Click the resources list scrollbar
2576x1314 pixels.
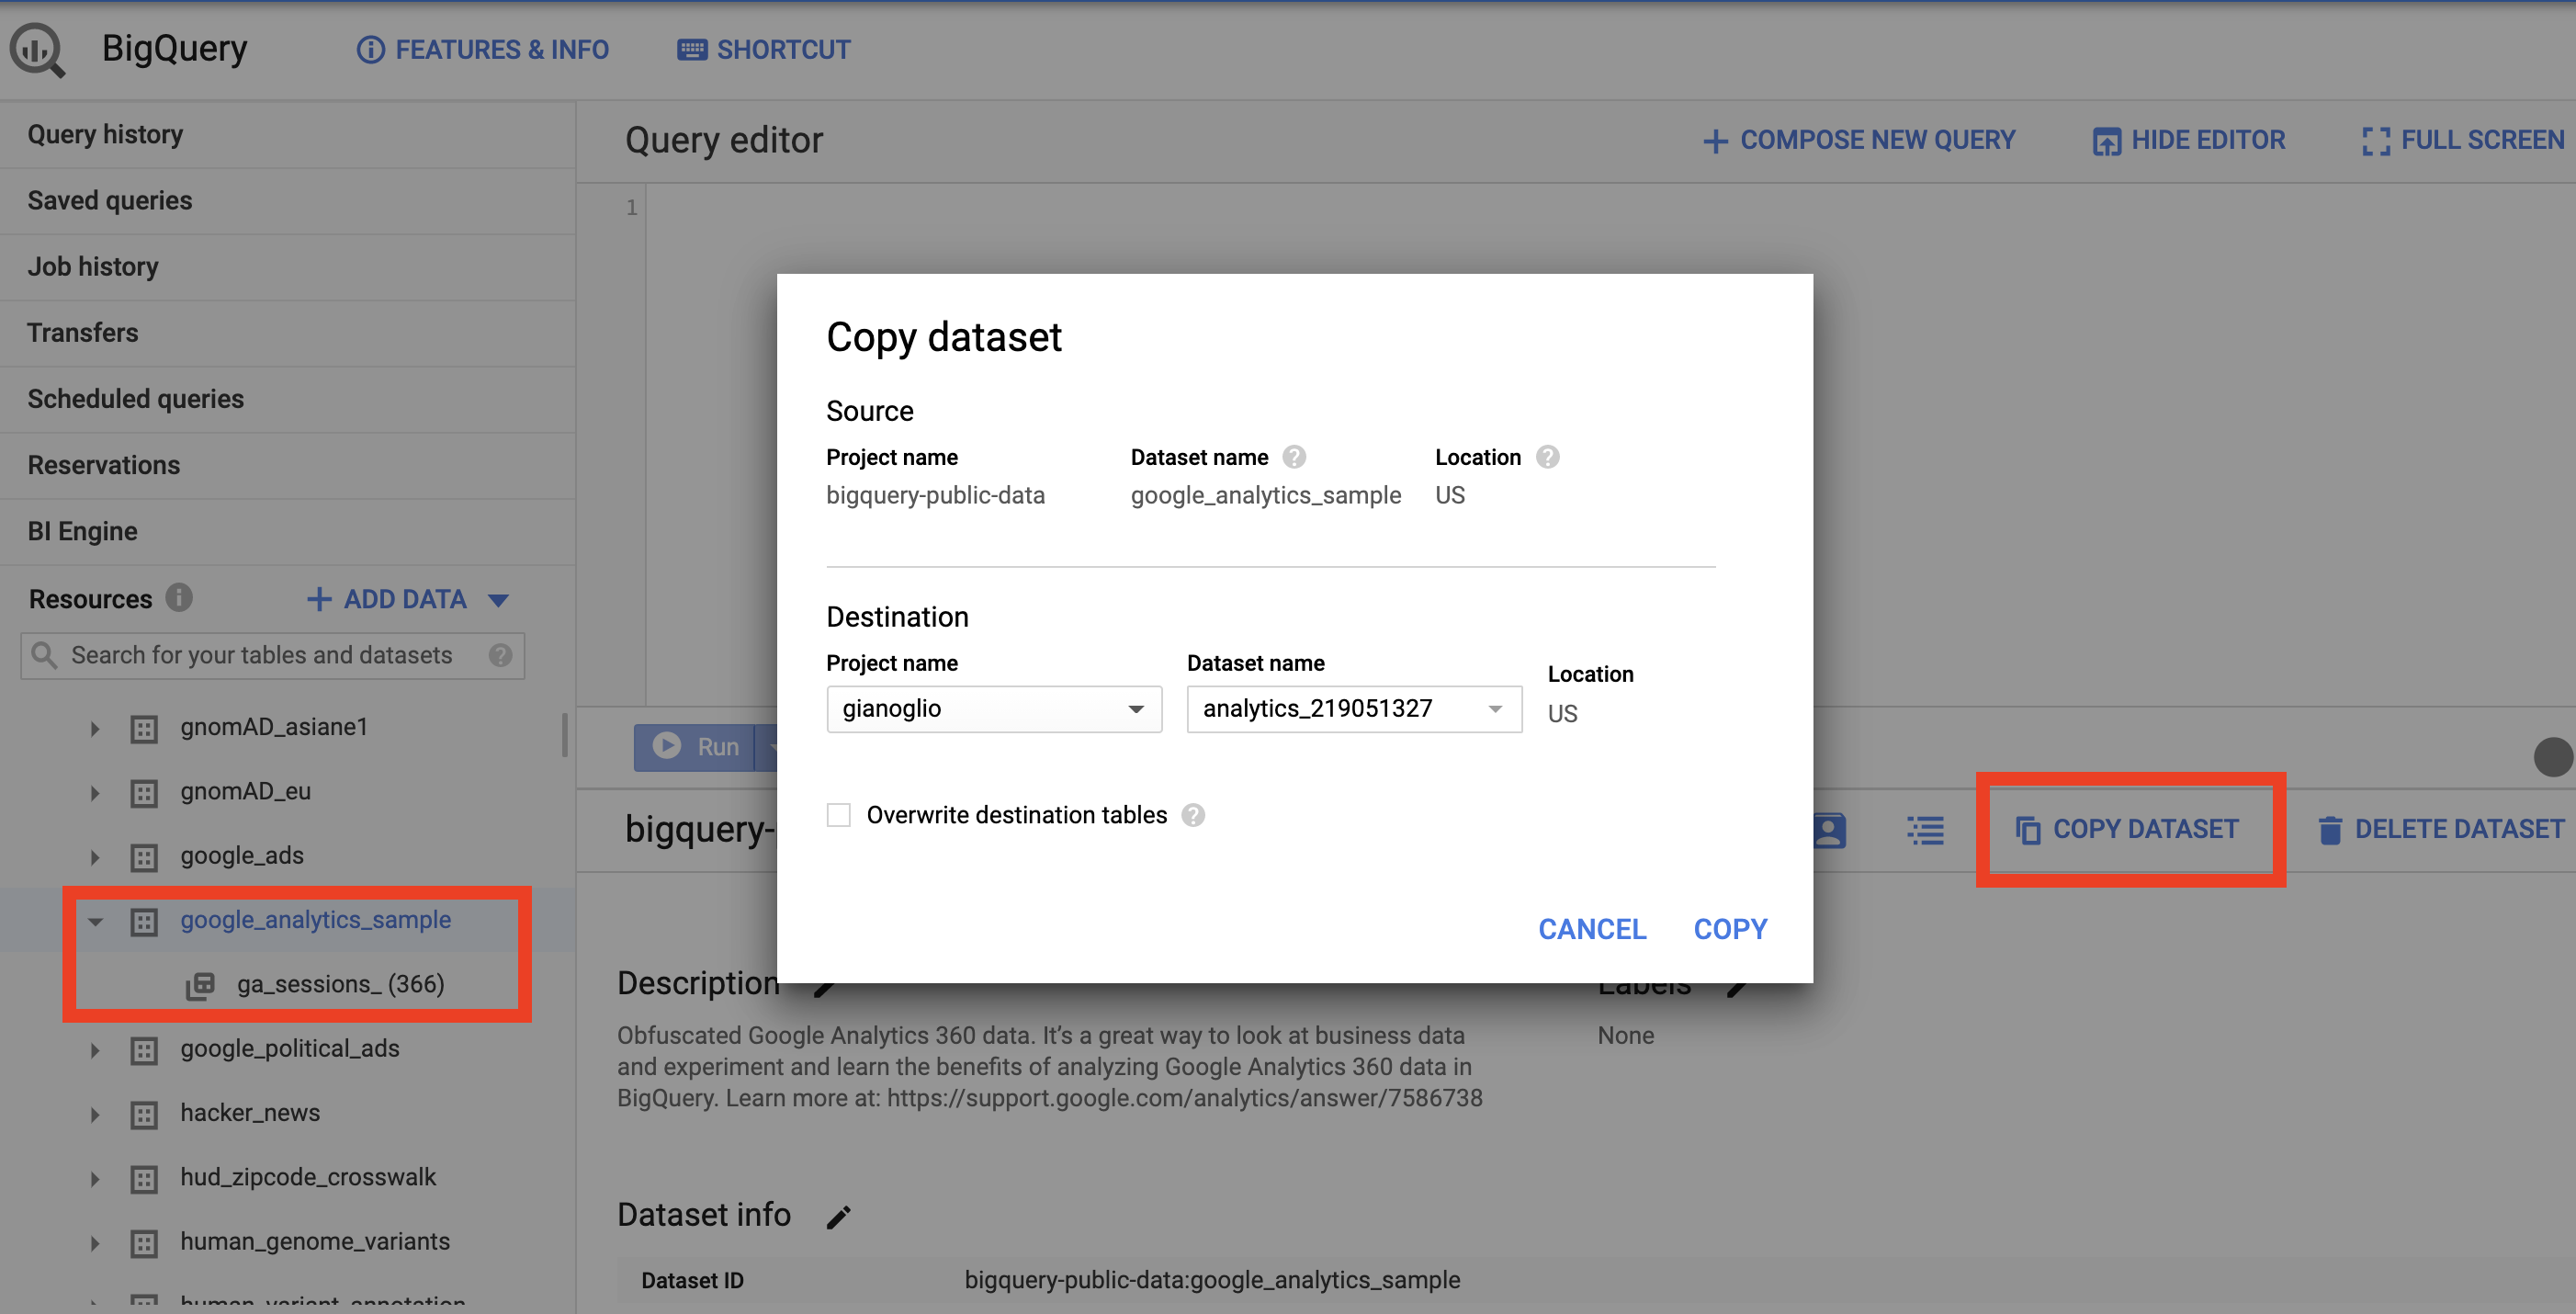(565, 735)
